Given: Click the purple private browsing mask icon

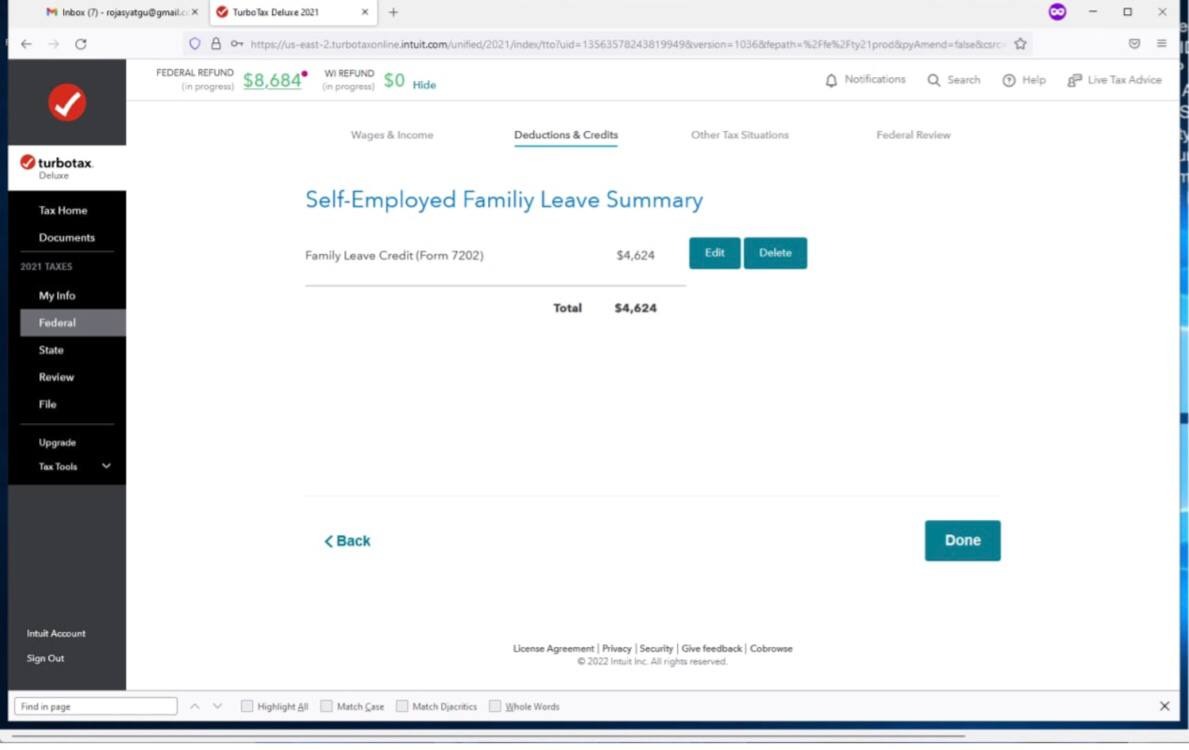Looking at the screenshot, I should pyautogui.click(x=1057, y=12).
